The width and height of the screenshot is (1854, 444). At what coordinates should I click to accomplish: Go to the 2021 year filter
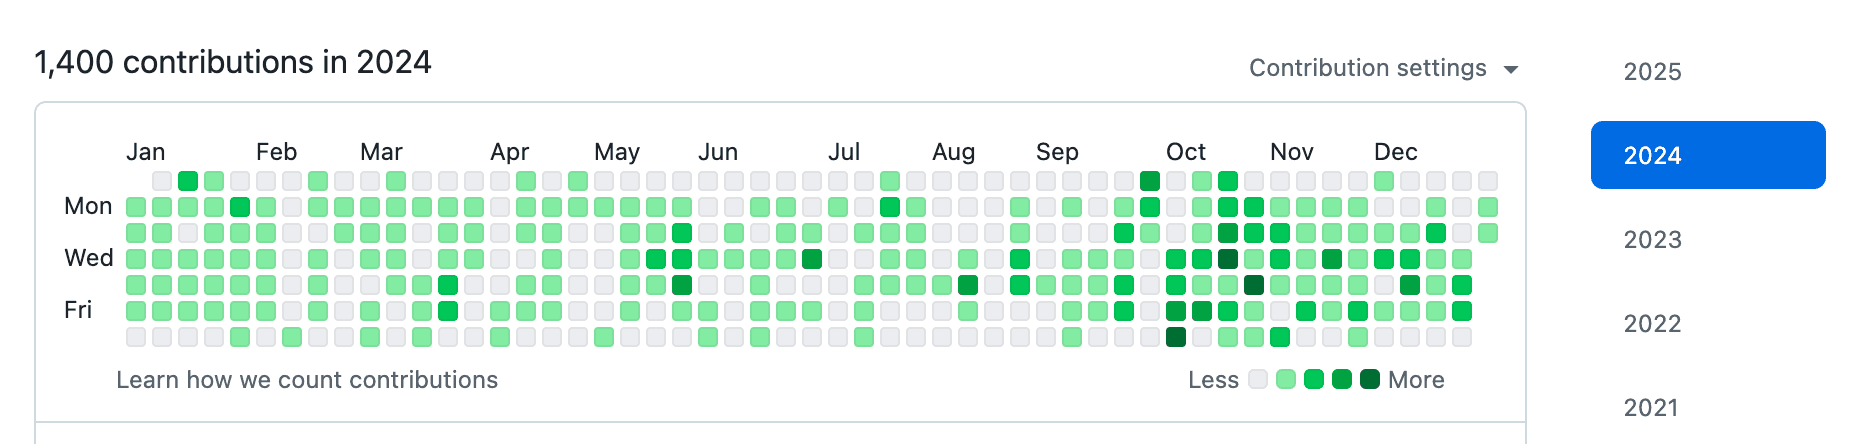point(1651,408)
